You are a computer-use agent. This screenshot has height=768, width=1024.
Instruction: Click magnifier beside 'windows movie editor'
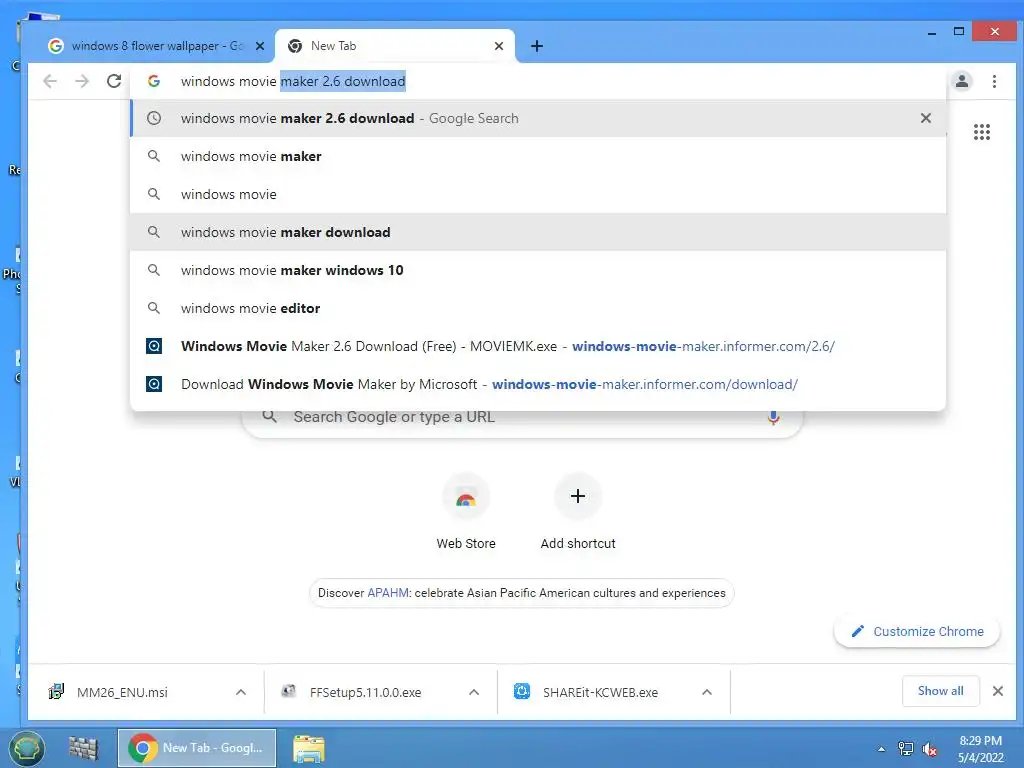coord(153,308)
